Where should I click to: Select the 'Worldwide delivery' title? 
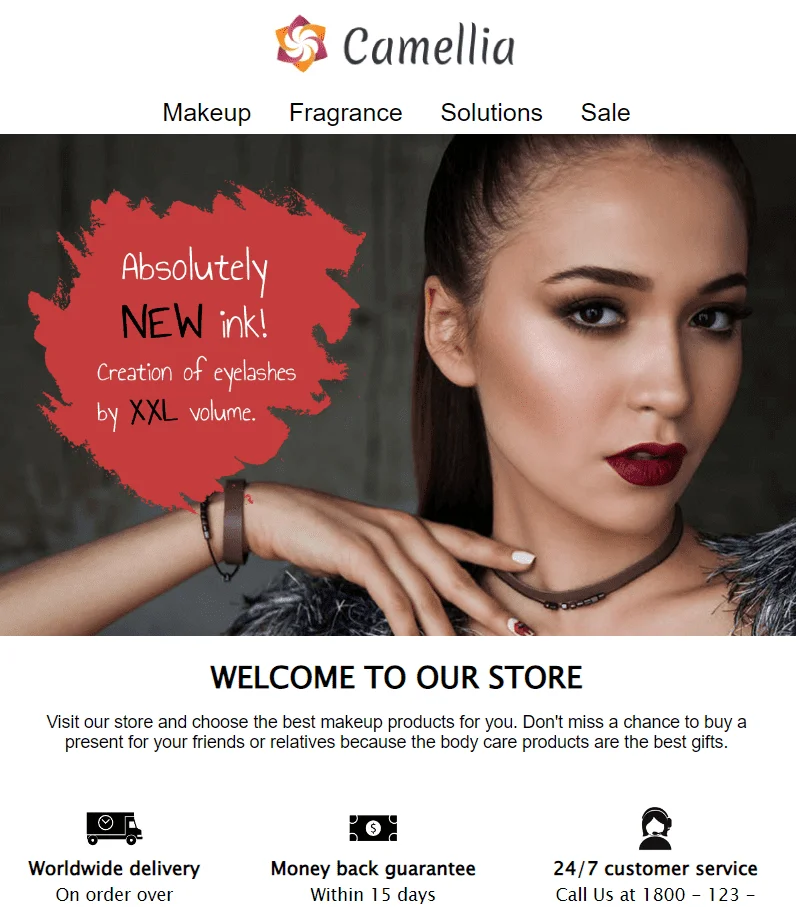(x=114, y=868)
